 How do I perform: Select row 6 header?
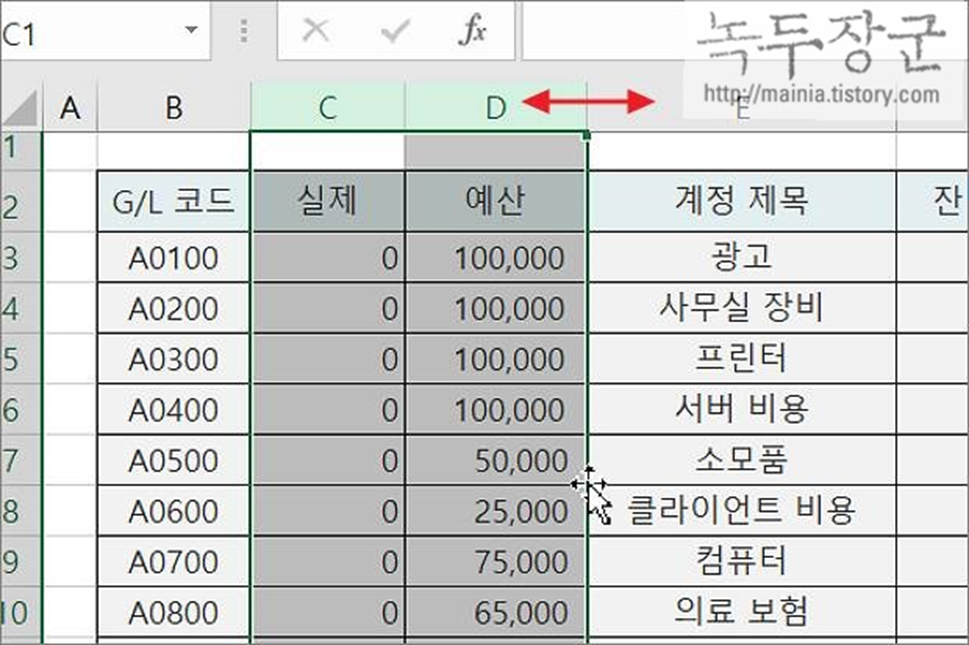(x=20, y=410)
